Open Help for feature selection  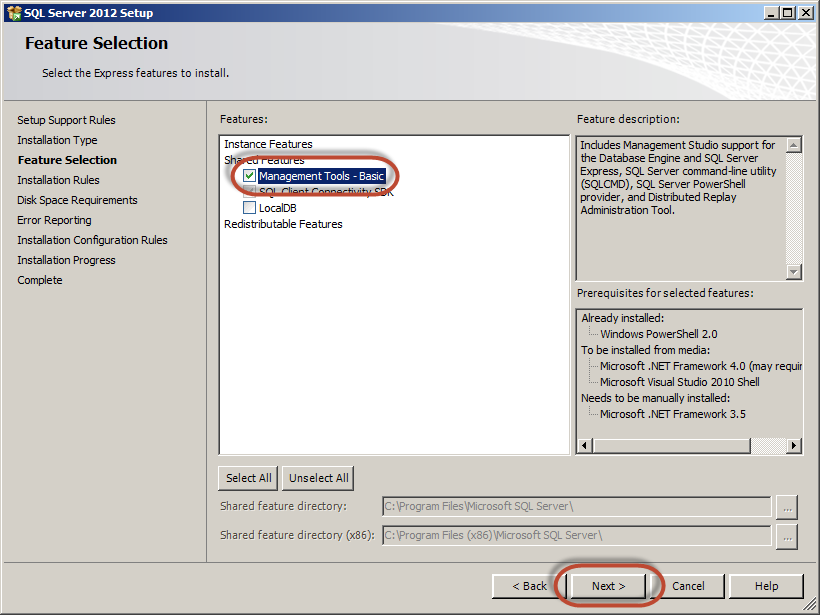click(x=766, y=586)
